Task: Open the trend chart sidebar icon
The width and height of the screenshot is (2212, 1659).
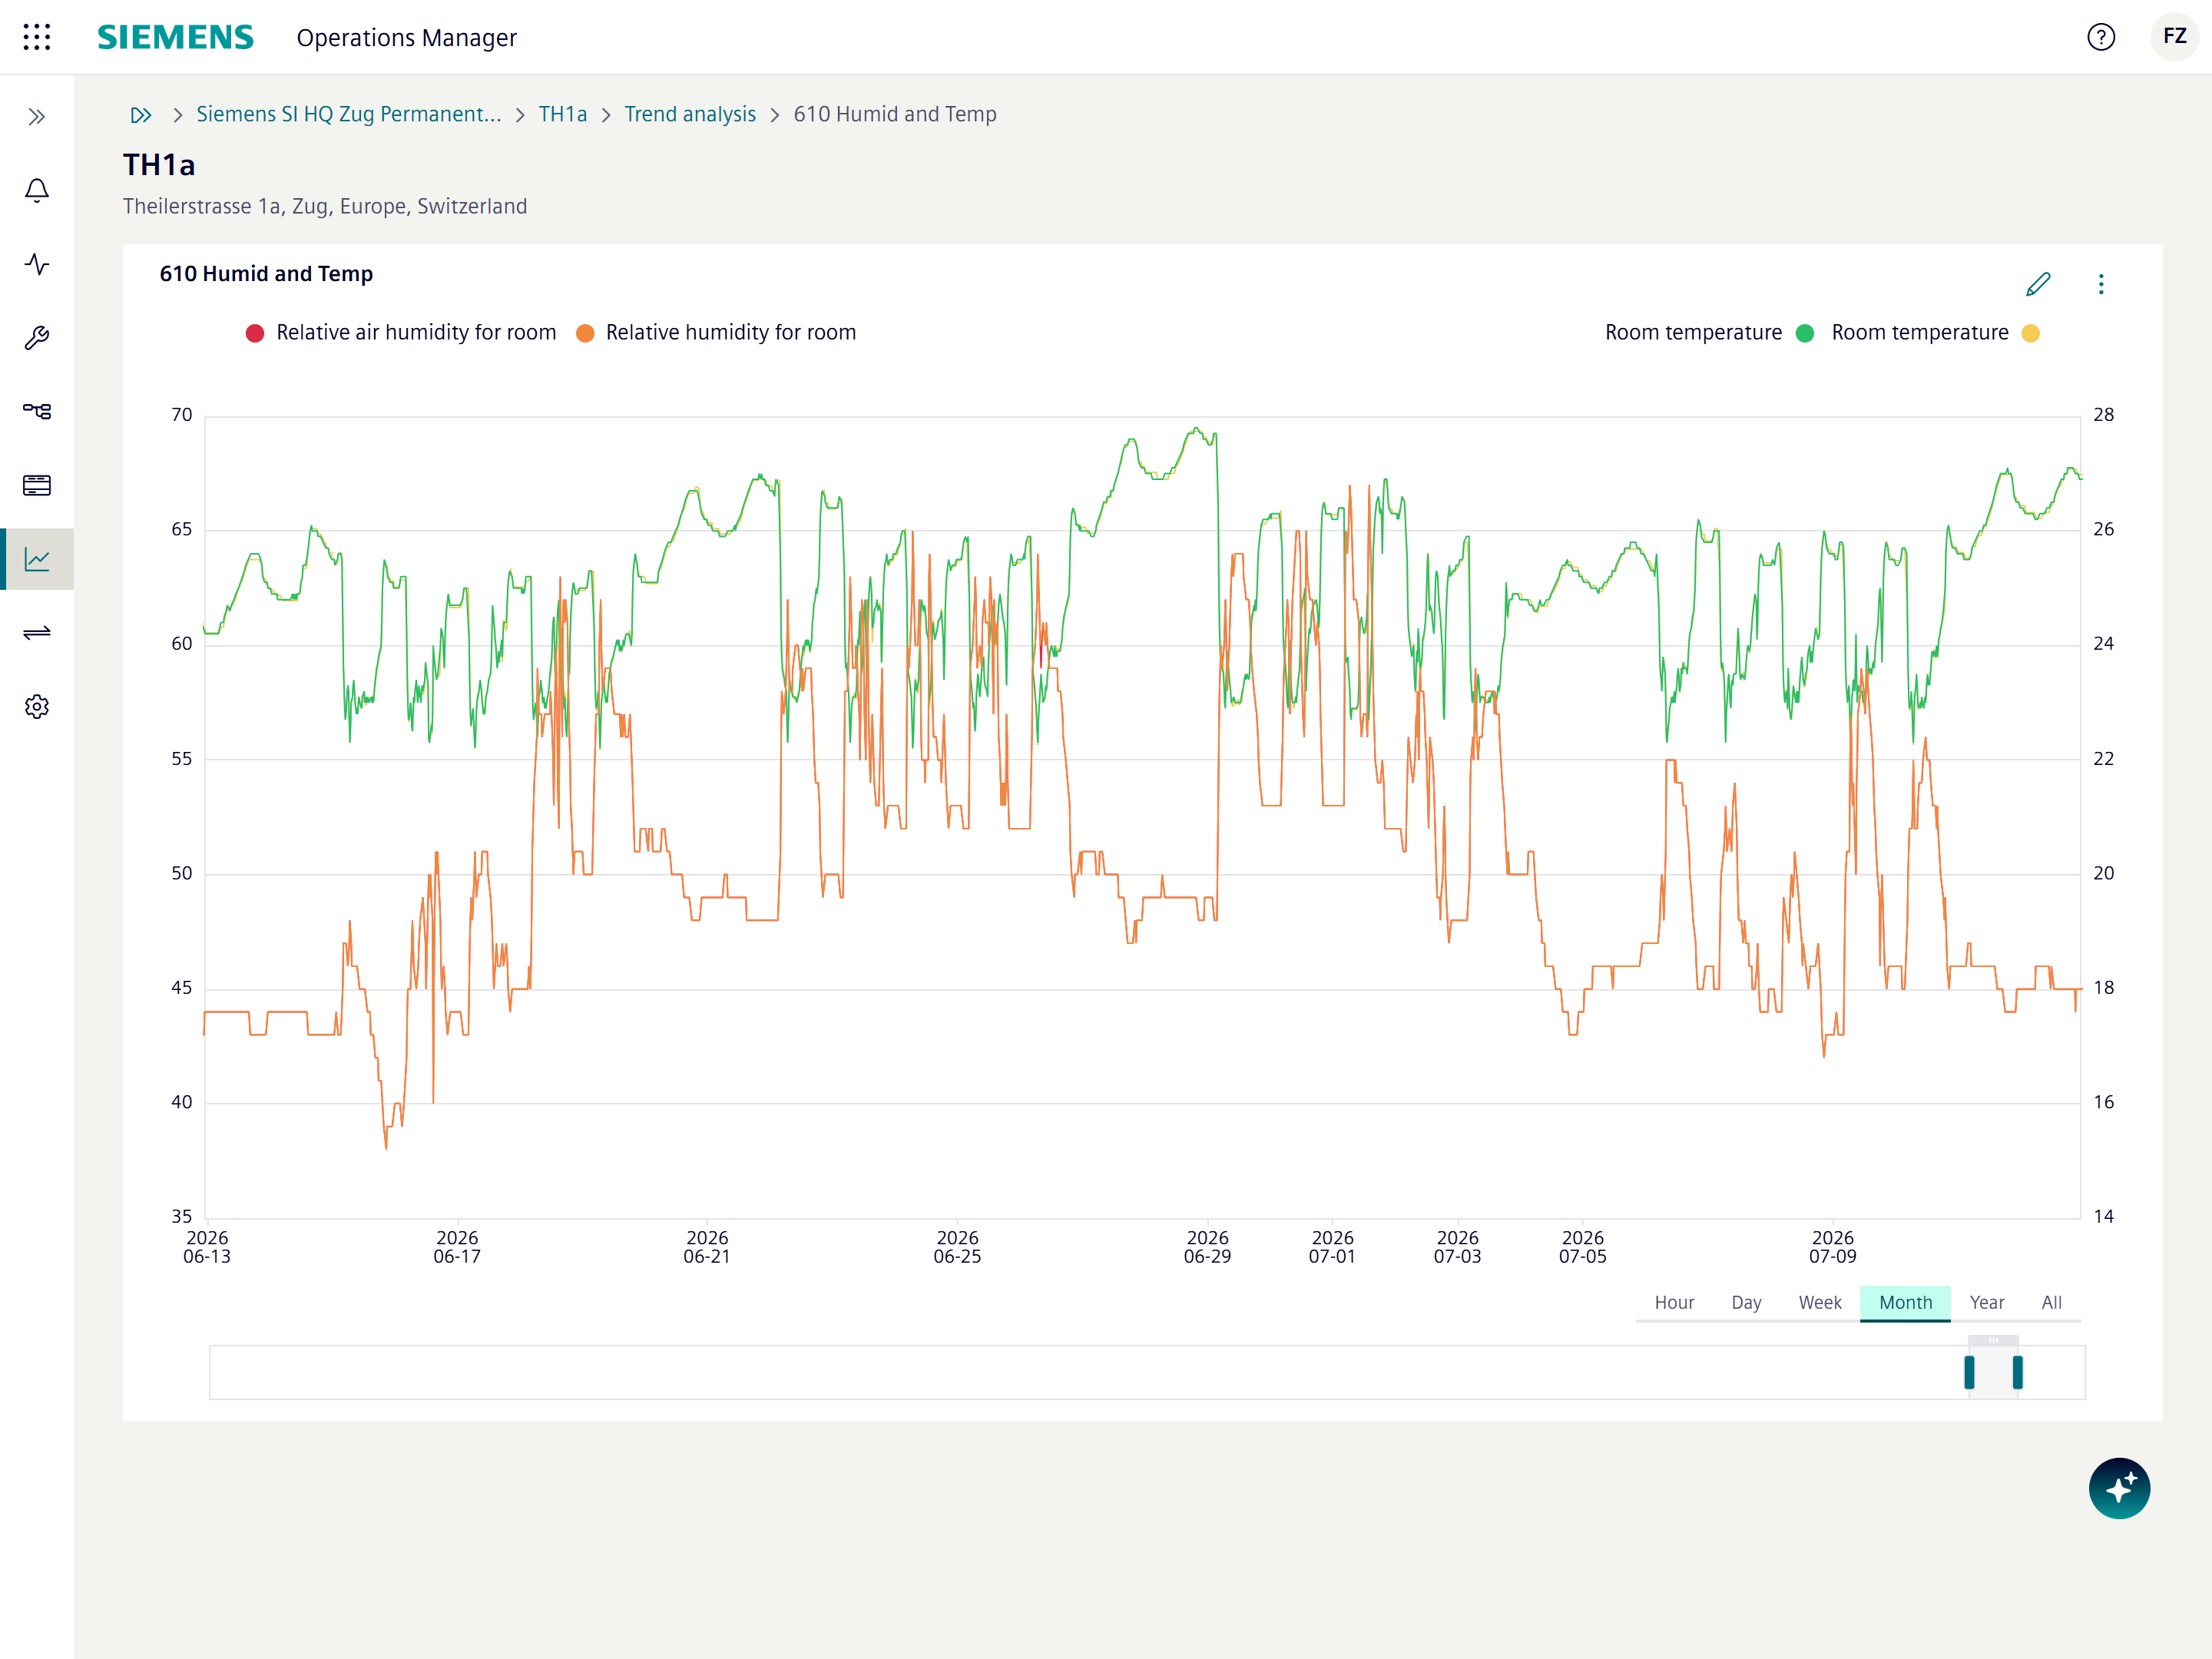Action: (x=37, y=559)
